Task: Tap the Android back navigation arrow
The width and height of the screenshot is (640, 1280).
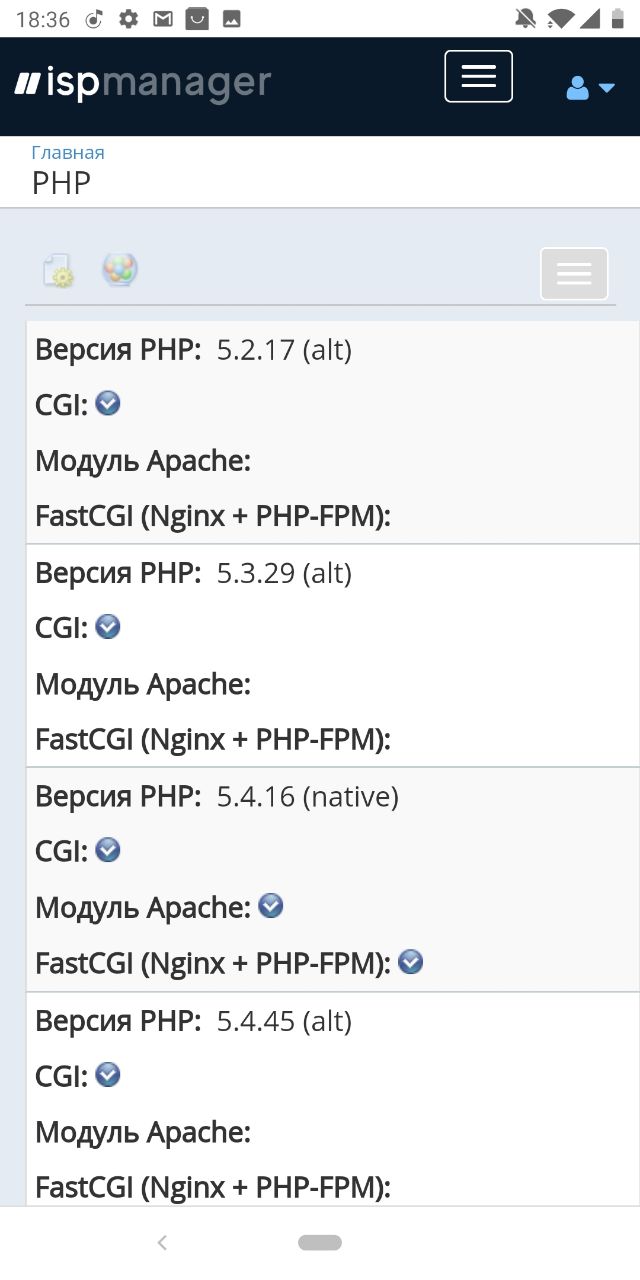Action: pyautogui.click(x=162, y=1243)
